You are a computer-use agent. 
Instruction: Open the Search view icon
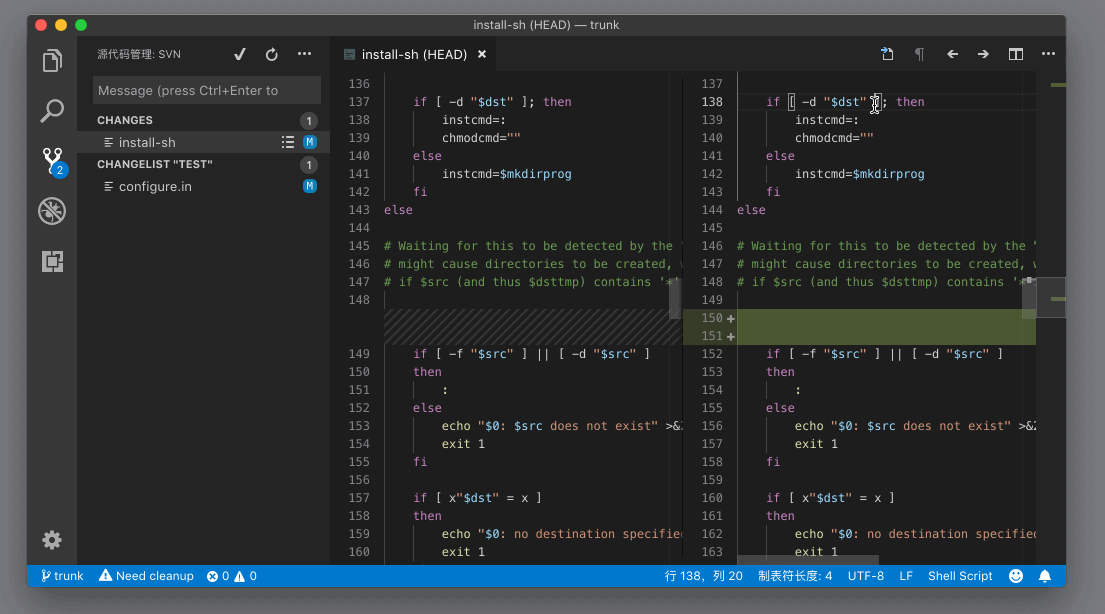[52, 110]
